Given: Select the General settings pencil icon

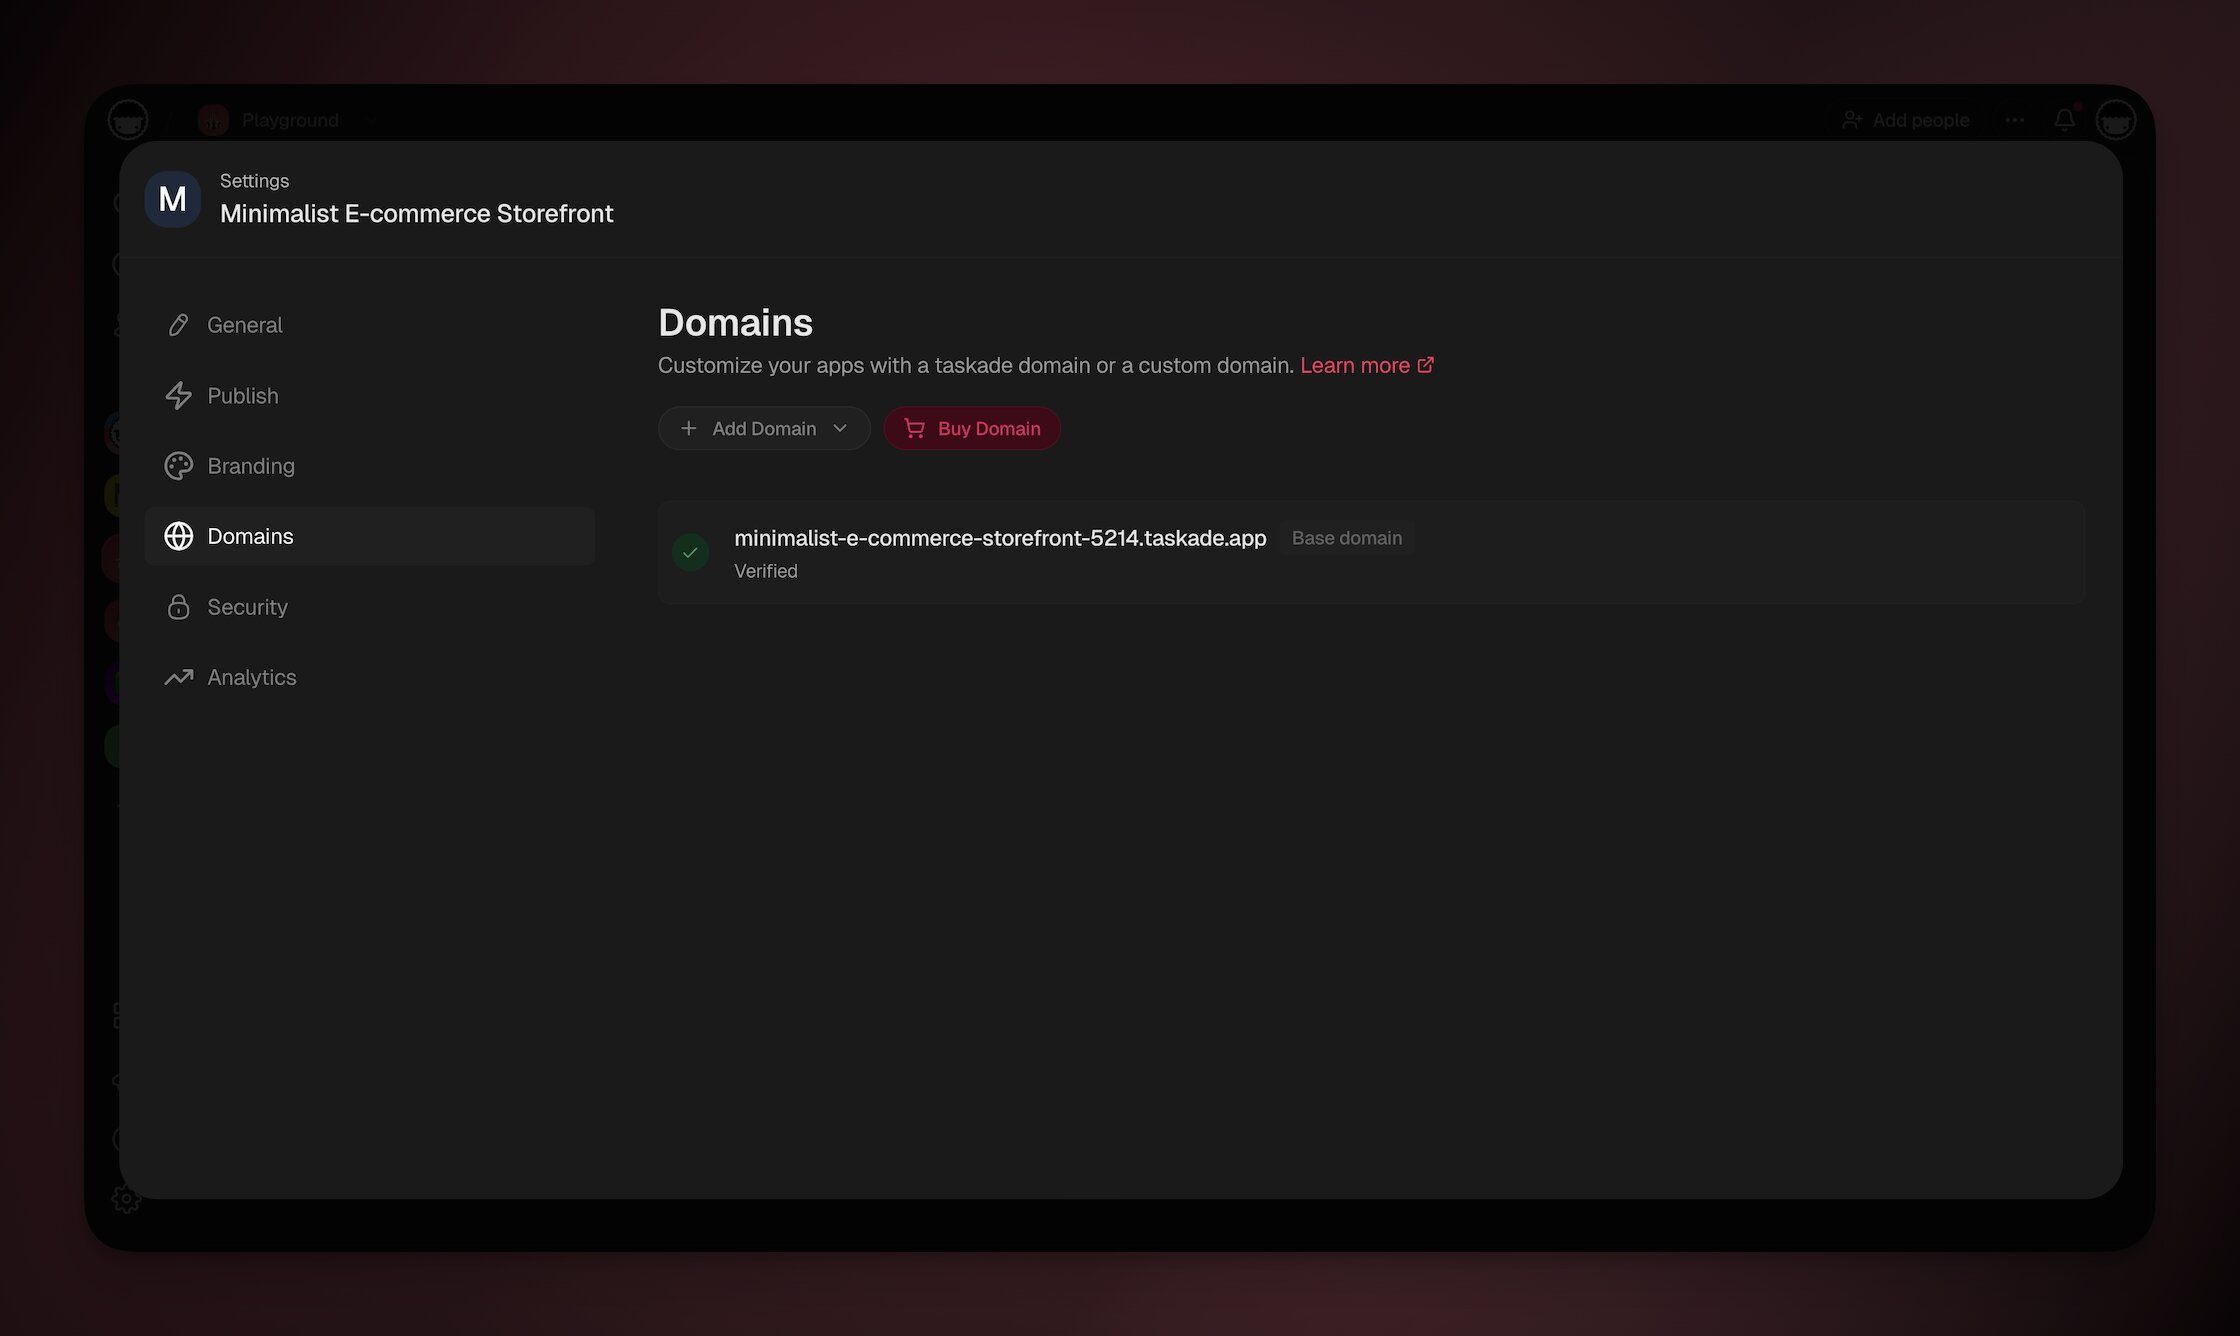Looking at the screenshot, I should coord(178,324).
